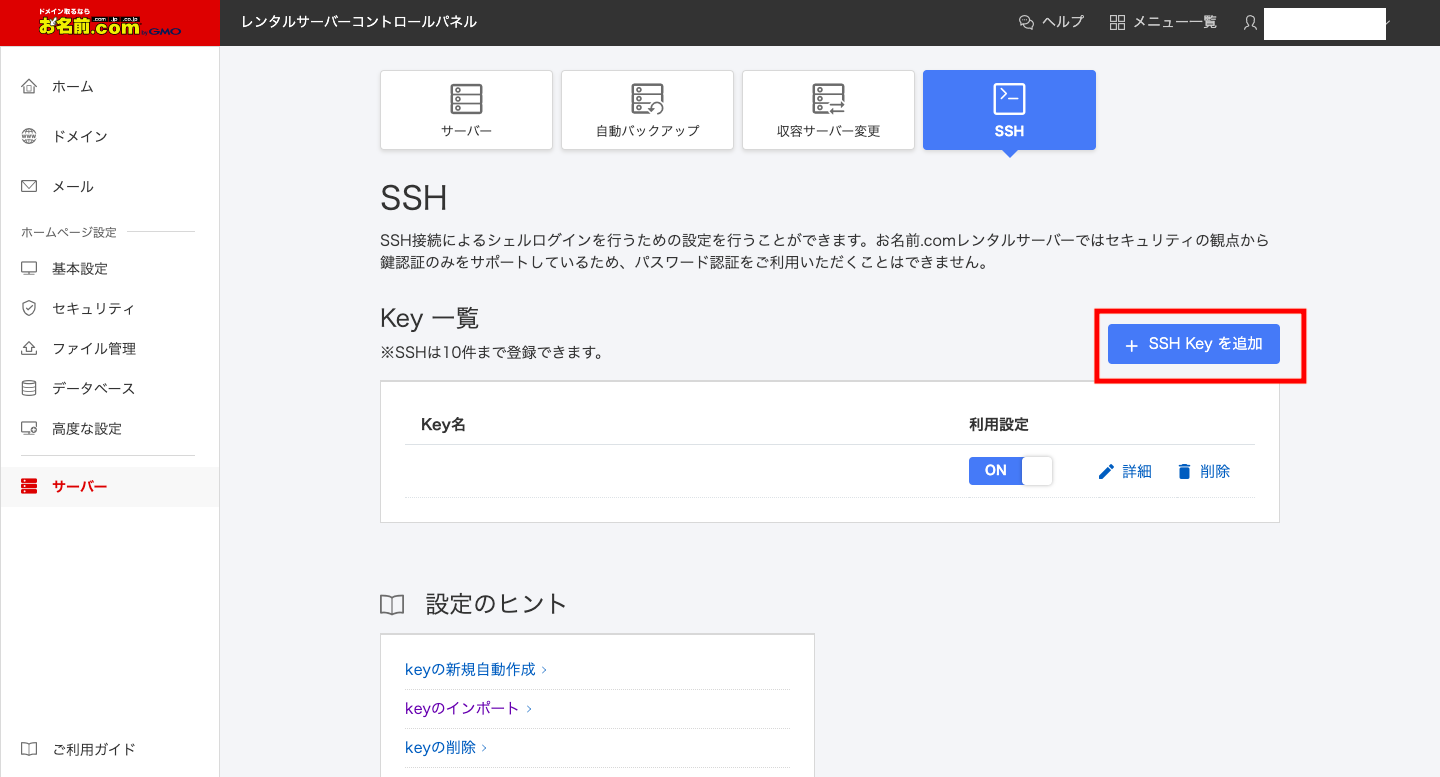Expand the keyの削除 hint
The width and height of the screenshot is (1440, 777).
(440, 747)
